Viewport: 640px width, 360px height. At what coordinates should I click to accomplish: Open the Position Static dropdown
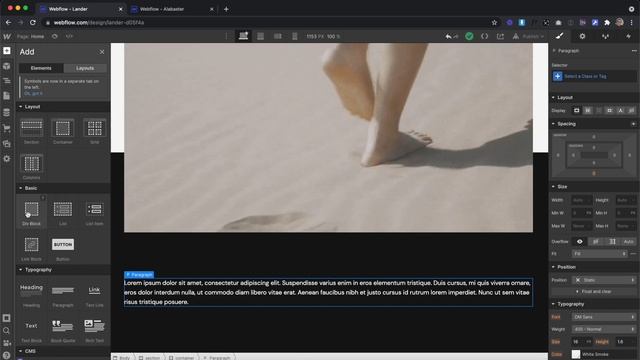coord(604,280)
